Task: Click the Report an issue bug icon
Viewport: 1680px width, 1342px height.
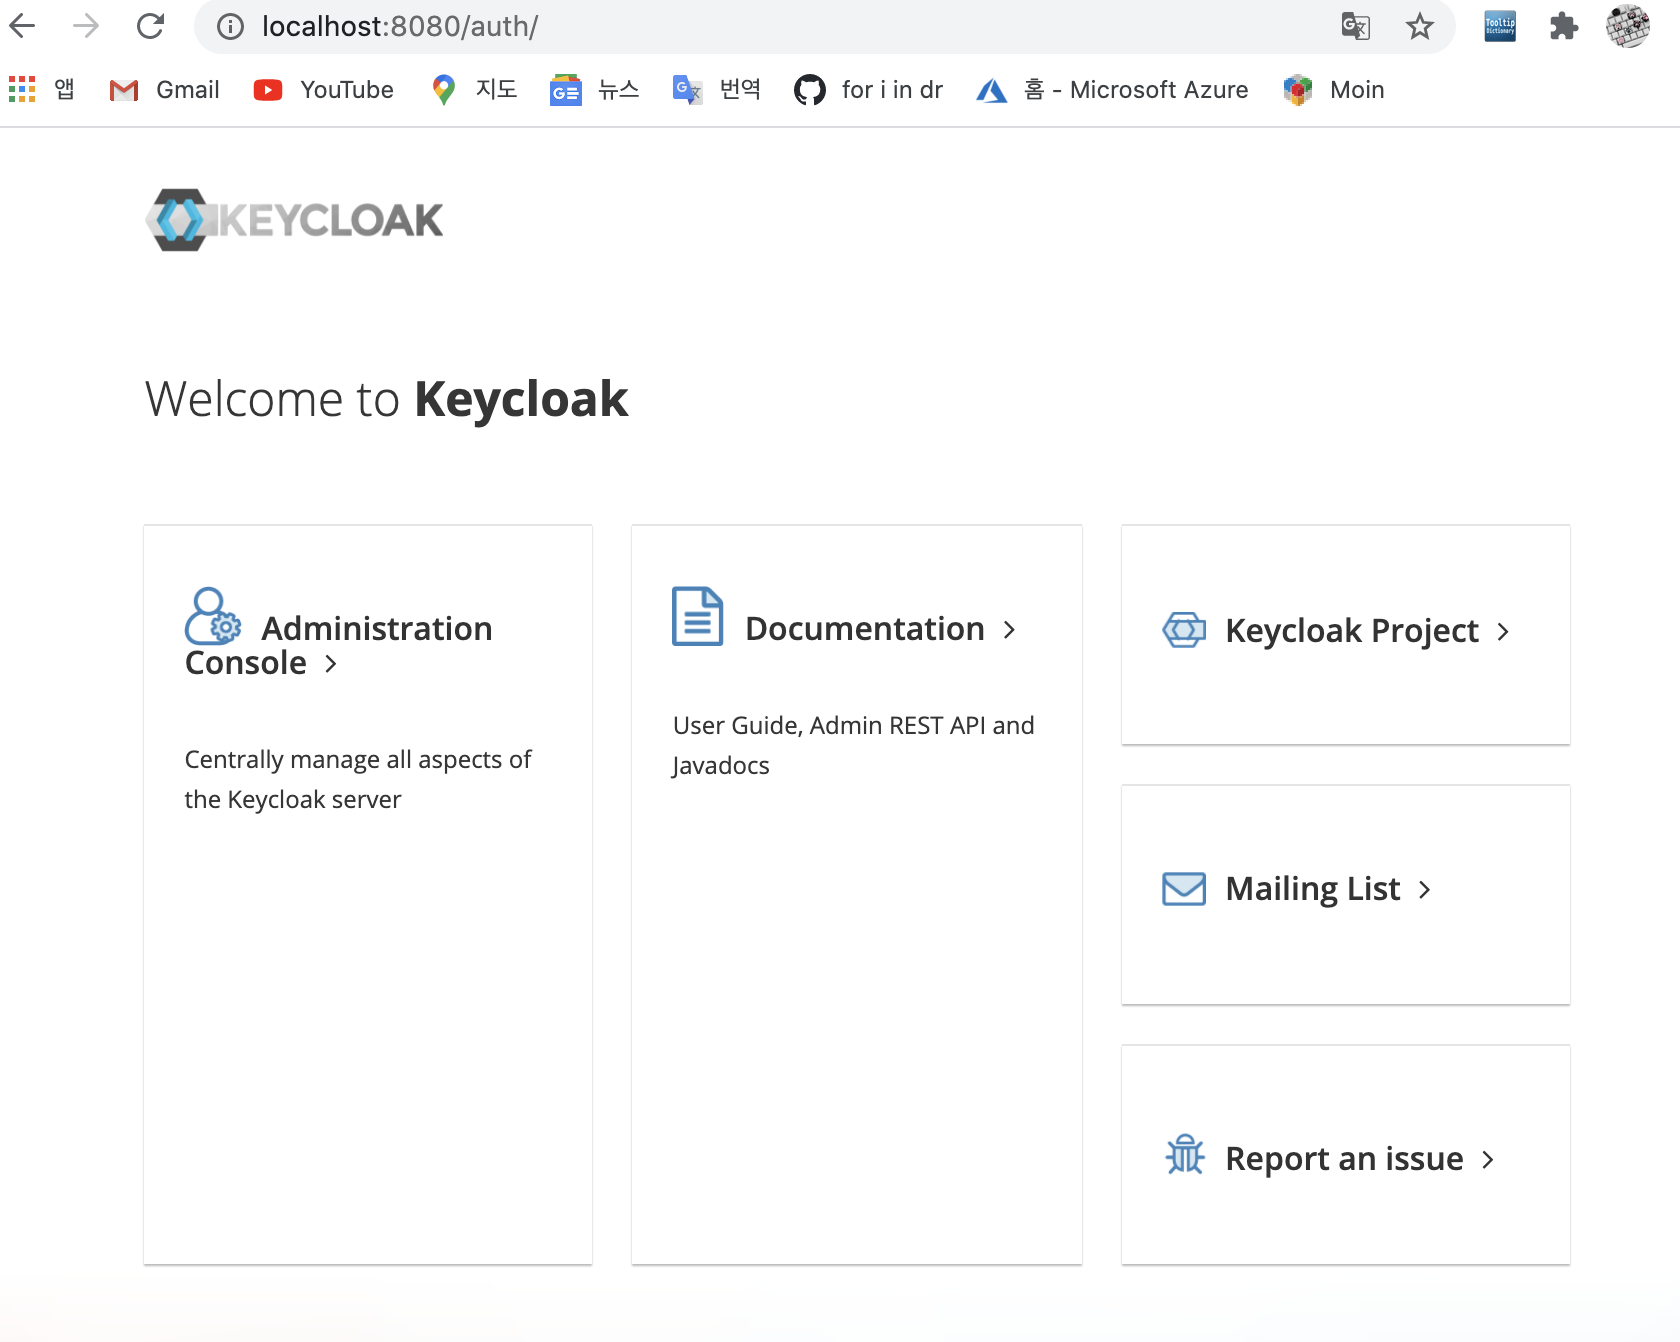Action: coord(1185,1154)
